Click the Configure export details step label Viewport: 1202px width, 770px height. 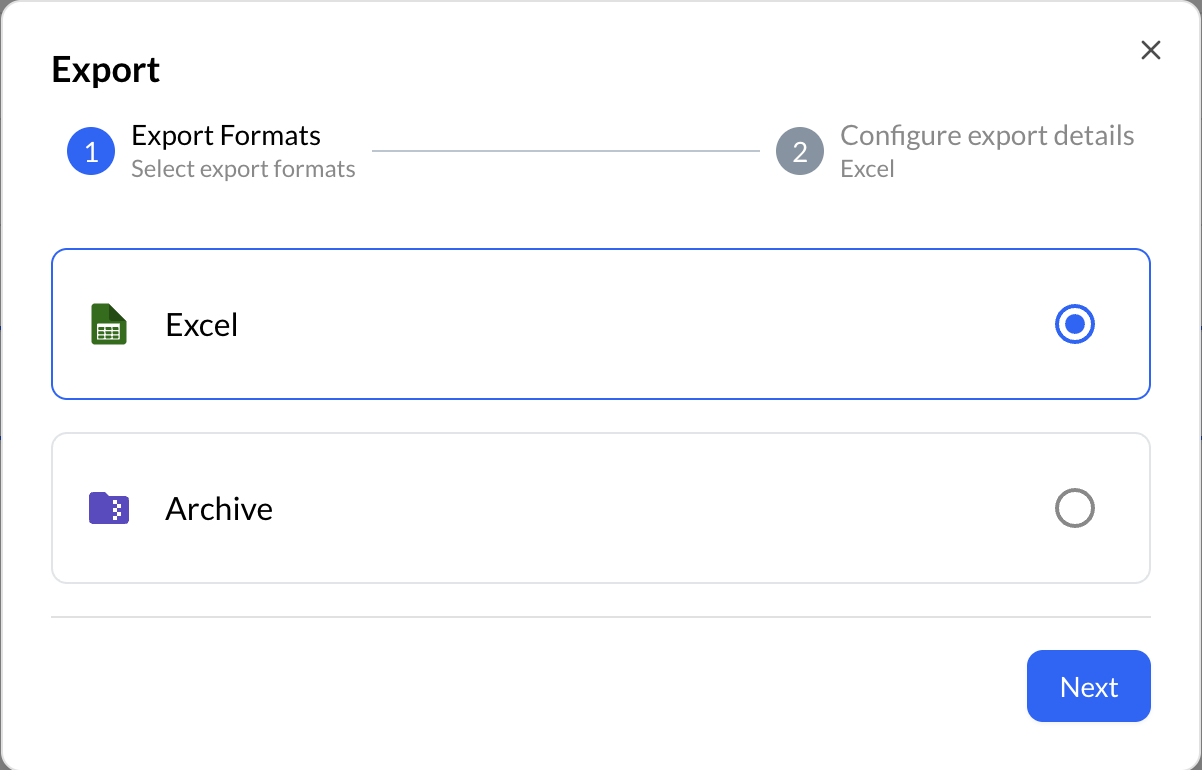point(987,134)
